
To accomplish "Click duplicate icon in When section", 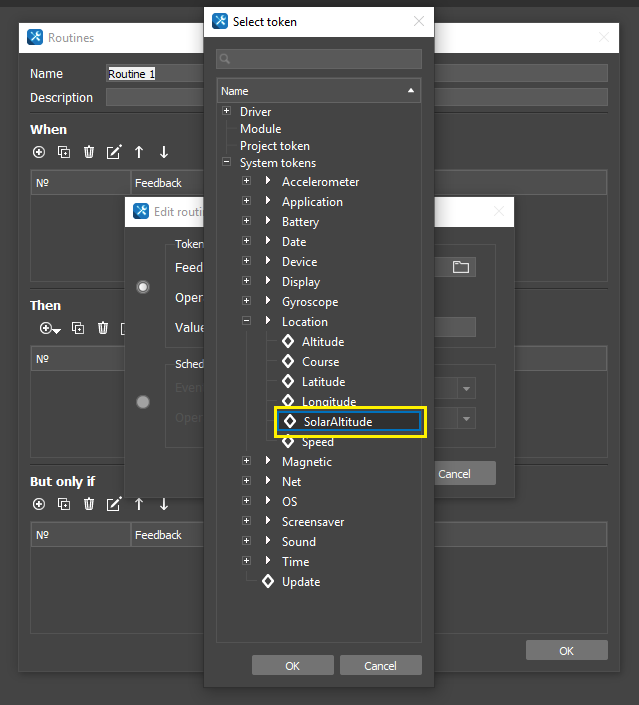I will click(x=64, y=152).
